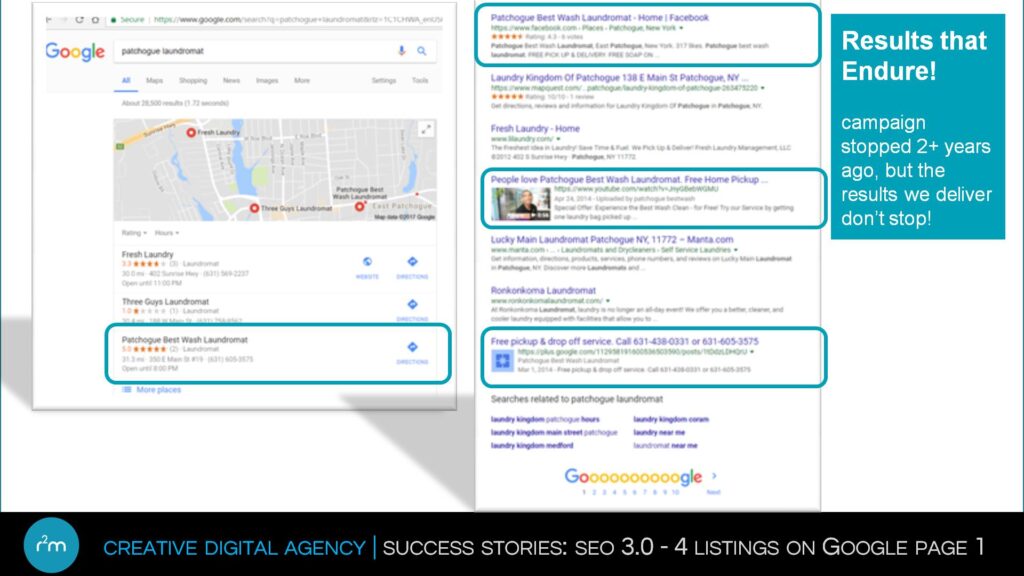Click the More places link
Image resolution: width=1024 pixels, height=576 pixels.
(159, 390)
